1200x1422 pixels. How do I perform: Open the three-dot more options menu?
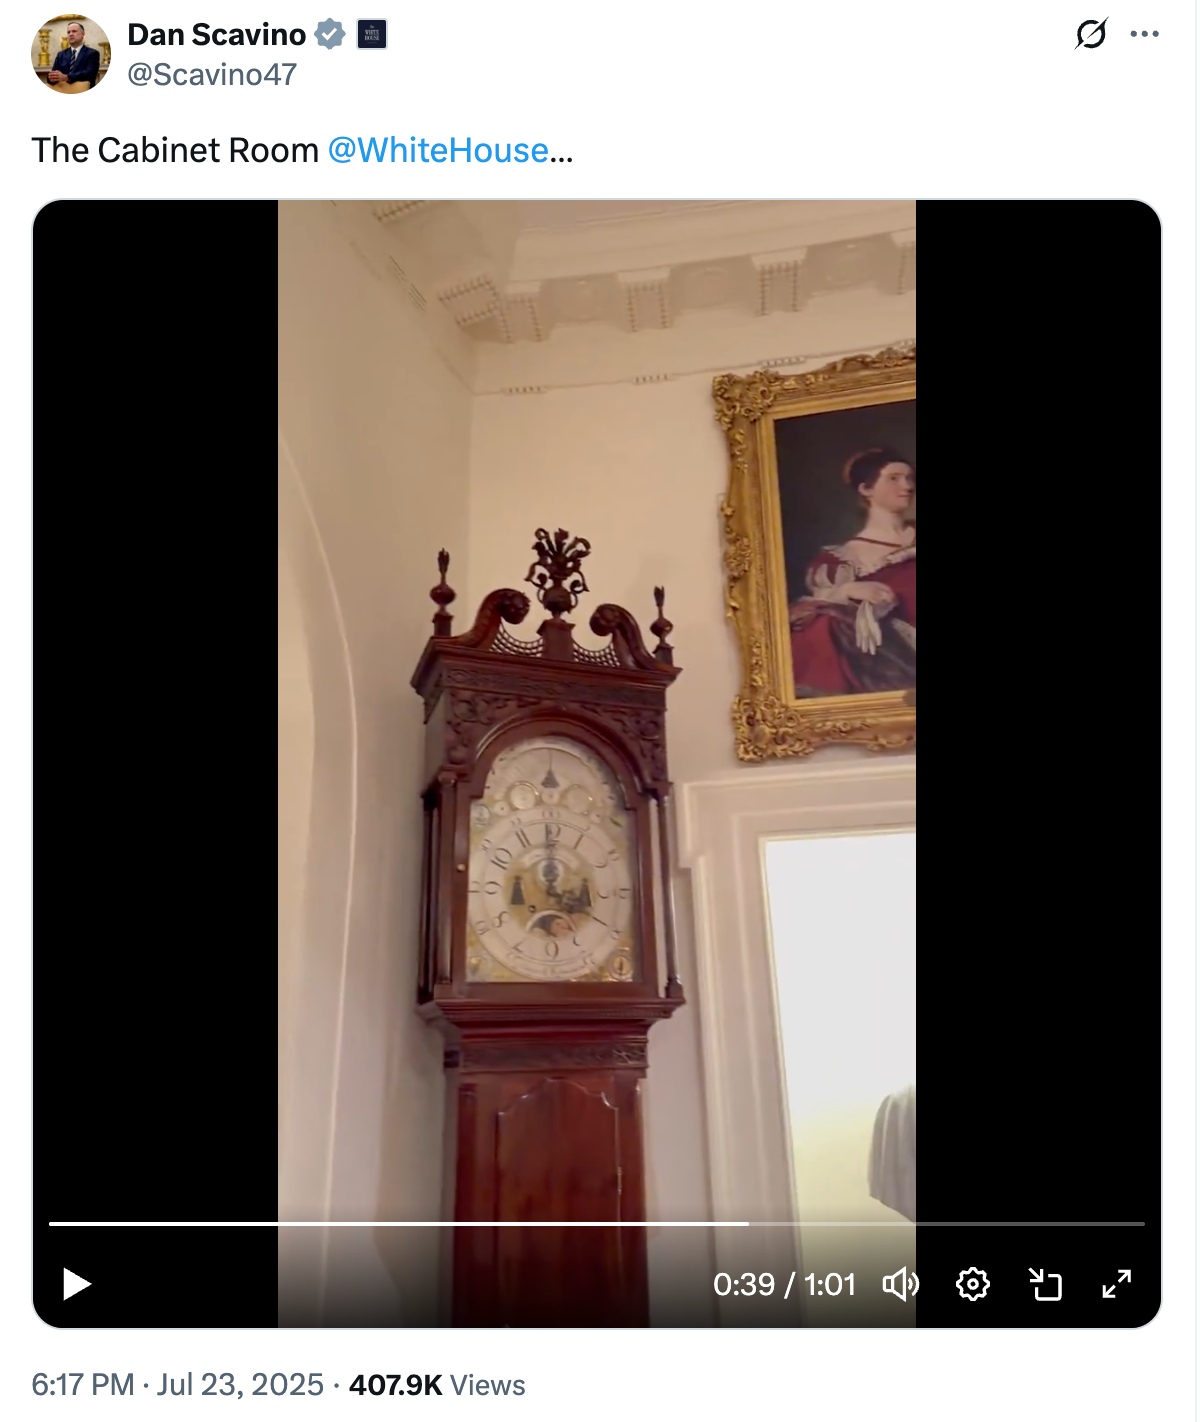[x=1144, y=34]
